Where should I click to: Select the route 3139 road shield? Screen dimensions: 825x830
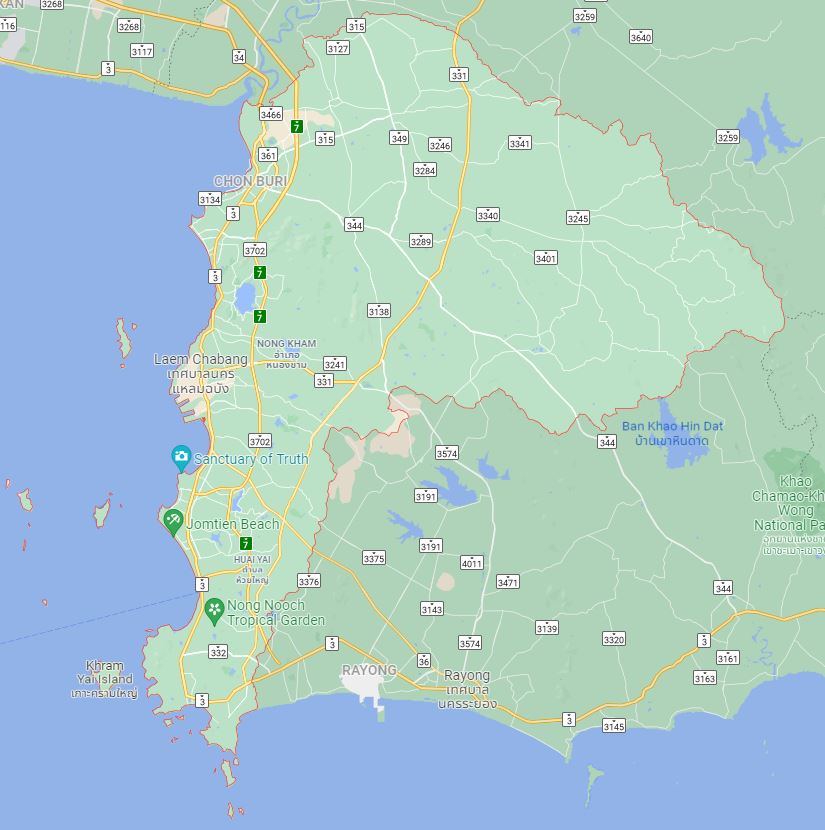click(x=547, y=628)
